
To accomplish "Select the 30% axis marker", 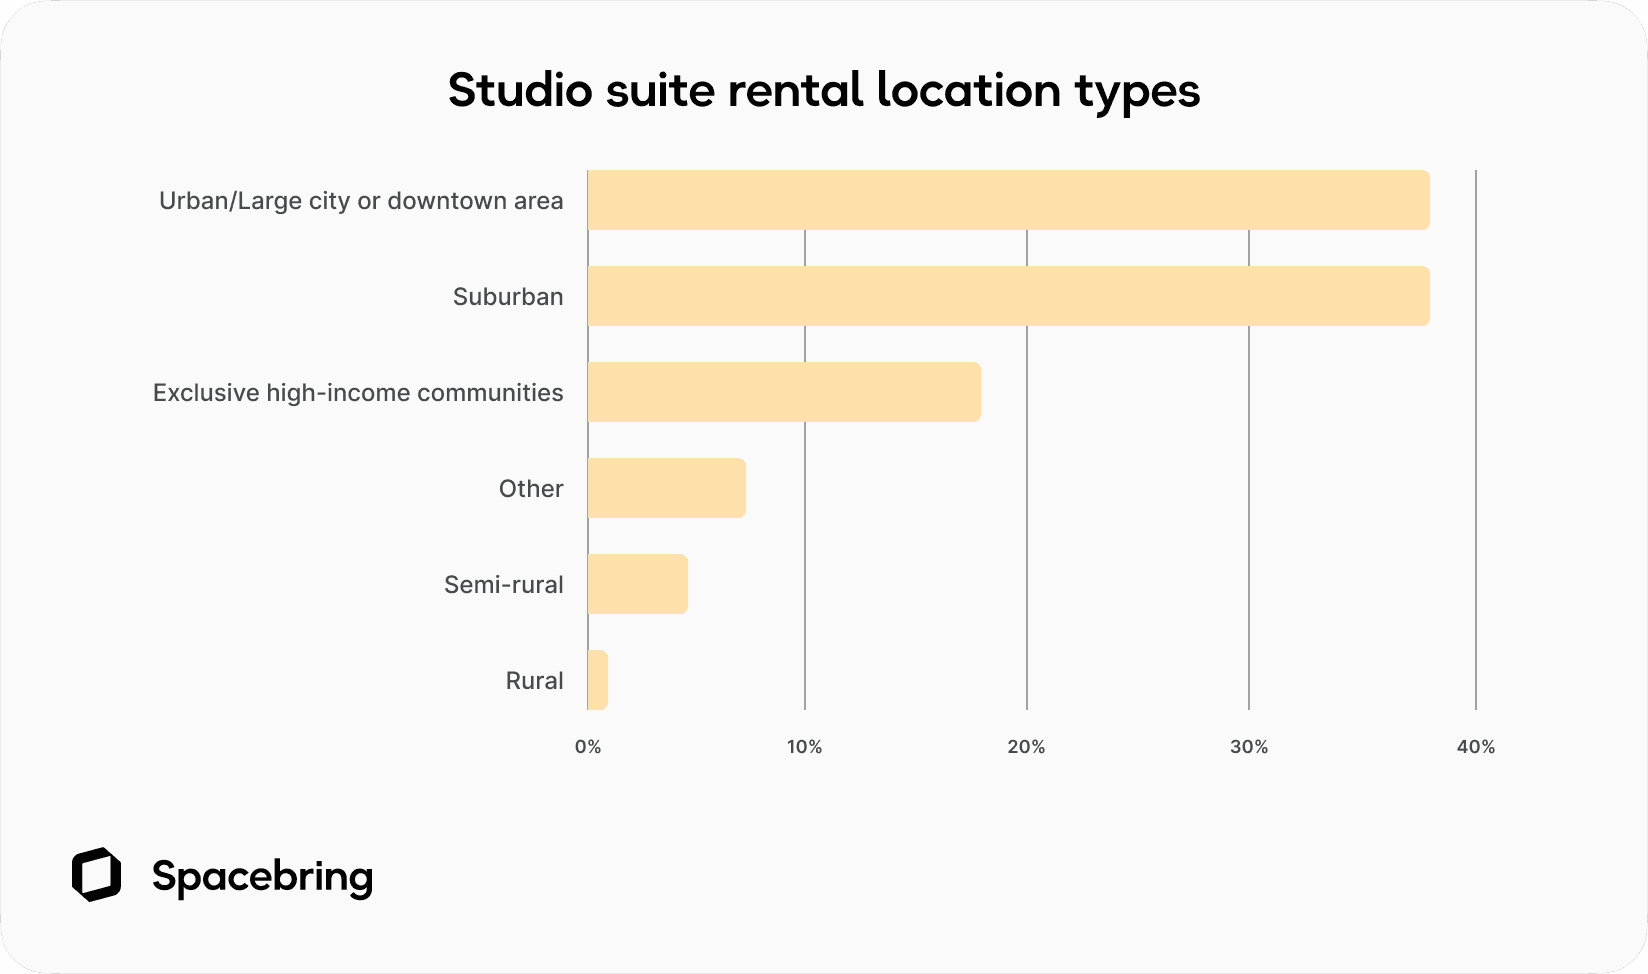I will tap(1248, 745).
